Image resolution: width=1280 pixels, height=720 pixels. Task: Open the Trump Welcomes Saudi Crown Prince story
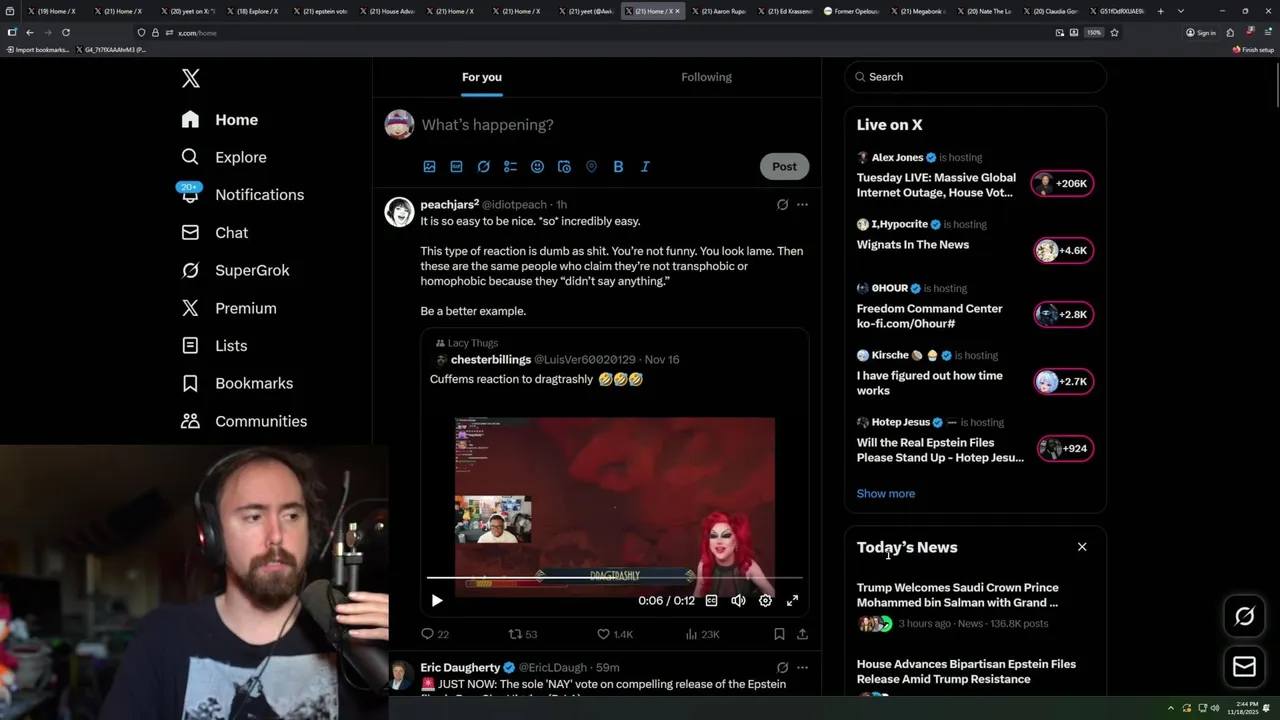957,595
